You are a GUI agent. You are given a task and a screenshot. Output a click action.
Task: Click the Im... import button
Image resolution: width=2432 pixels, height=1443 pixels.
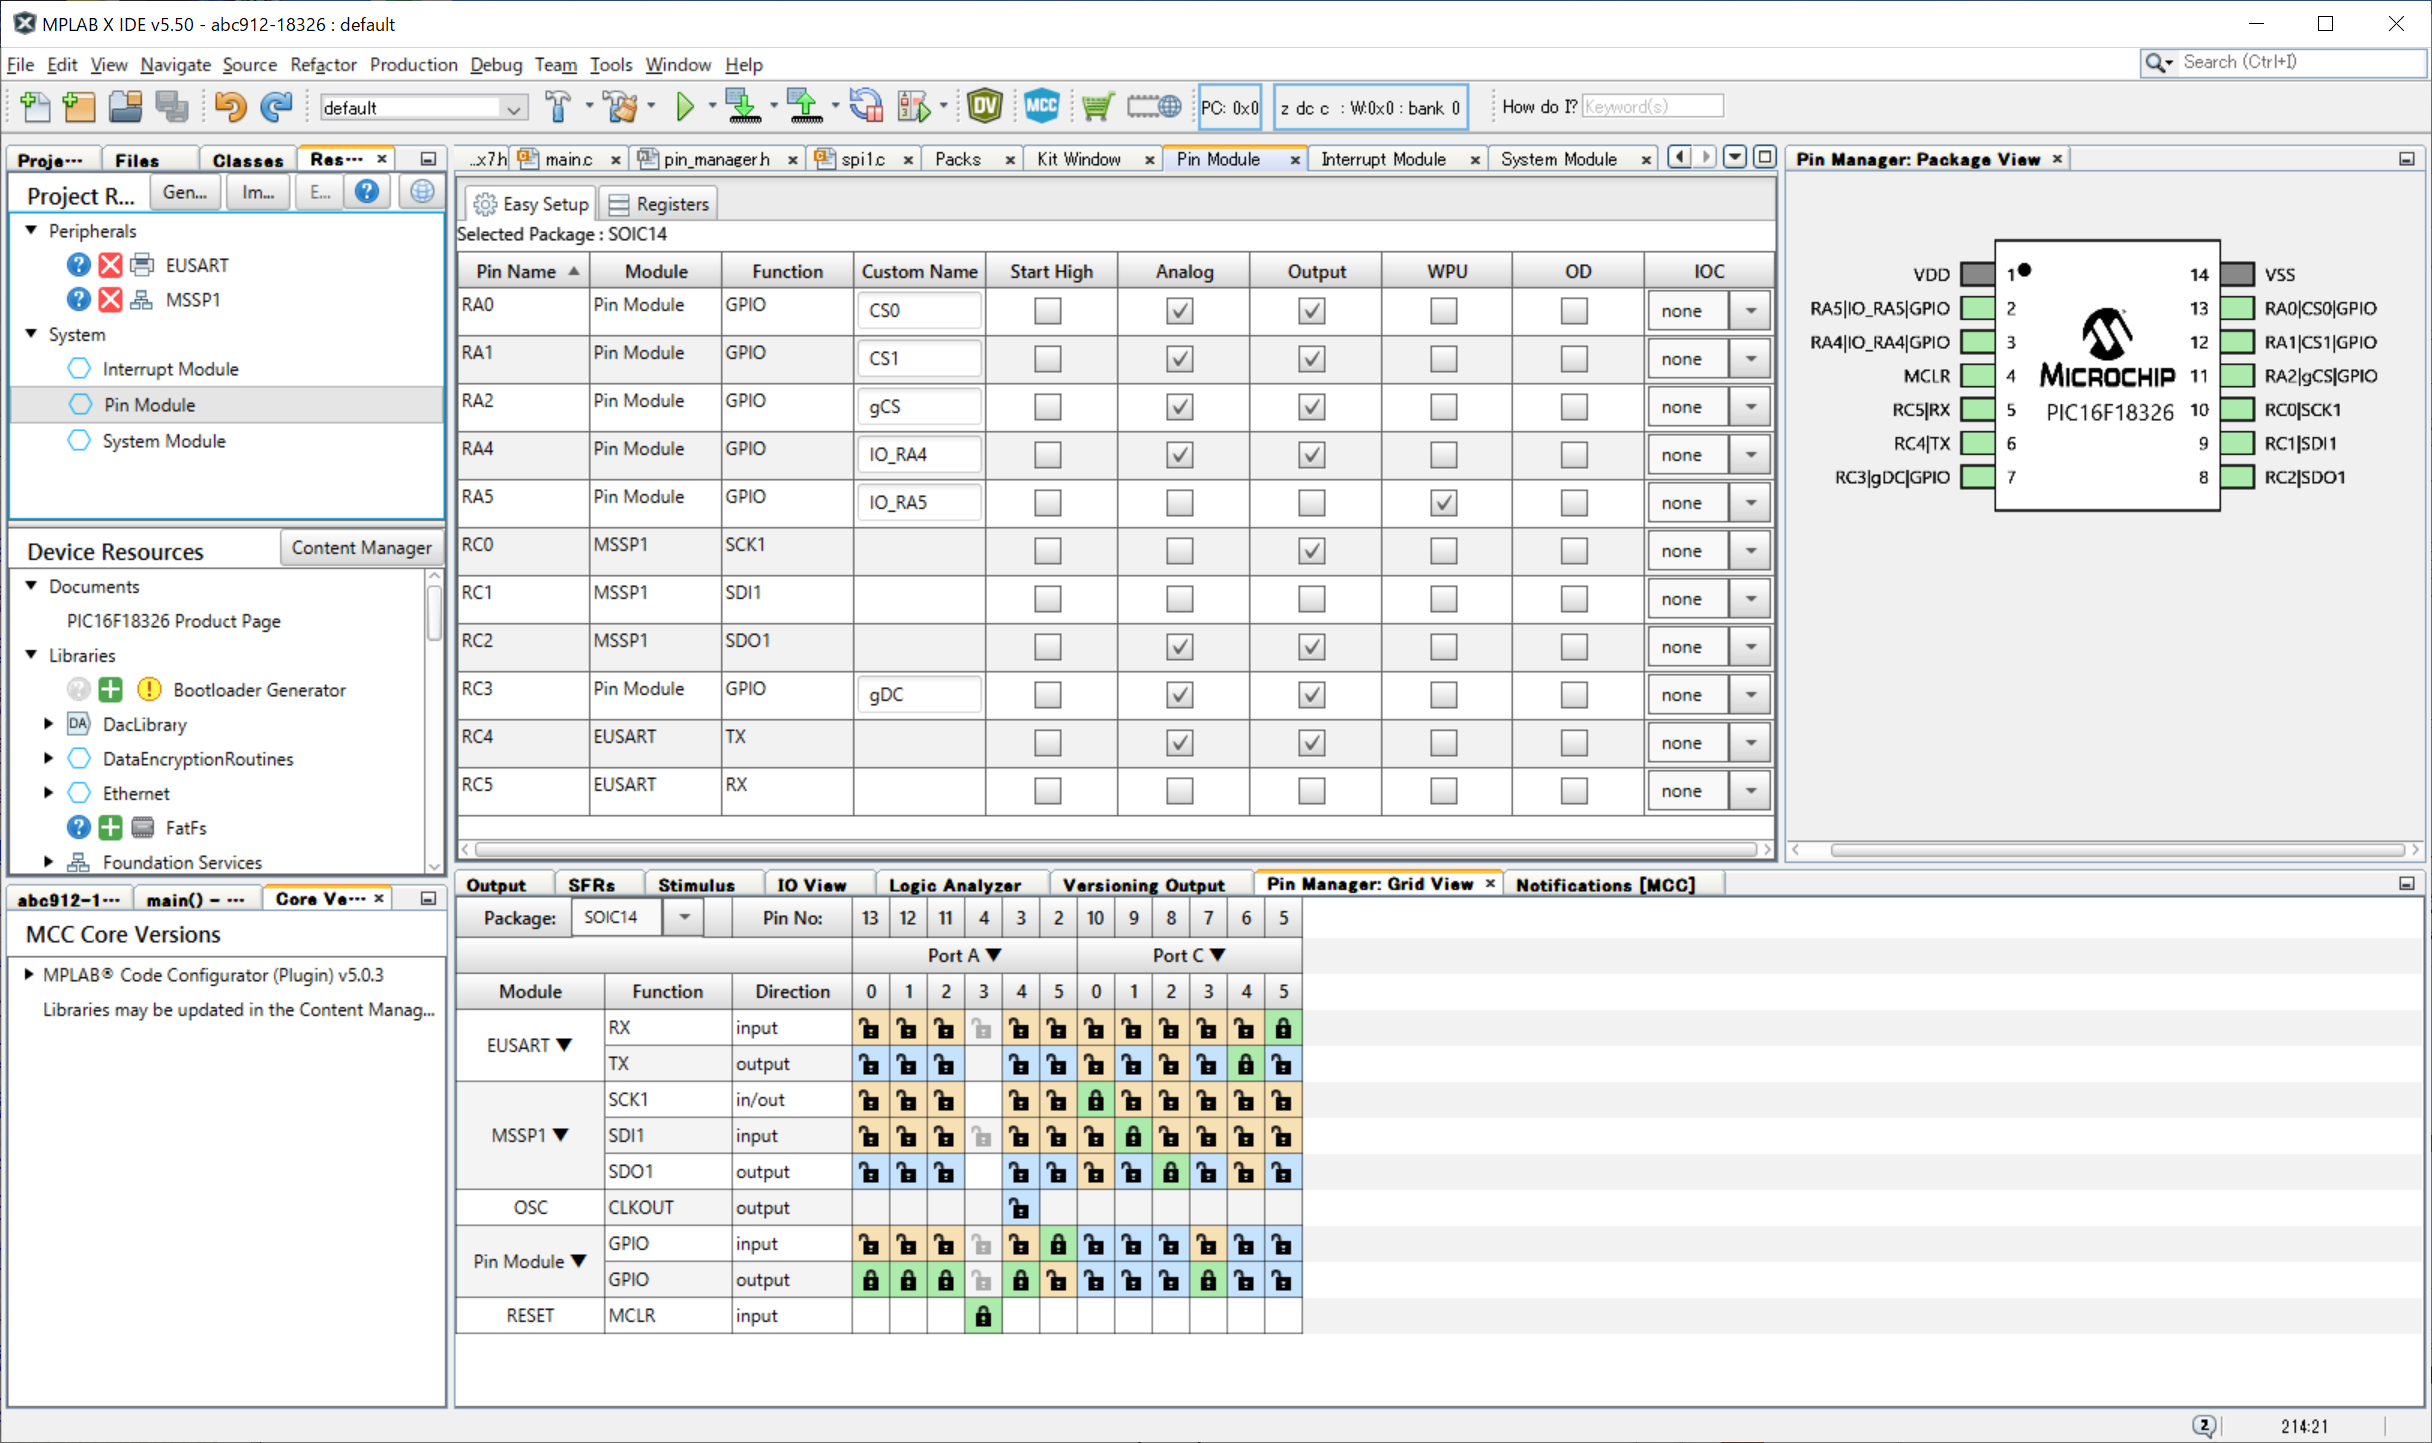pos(258,191)
